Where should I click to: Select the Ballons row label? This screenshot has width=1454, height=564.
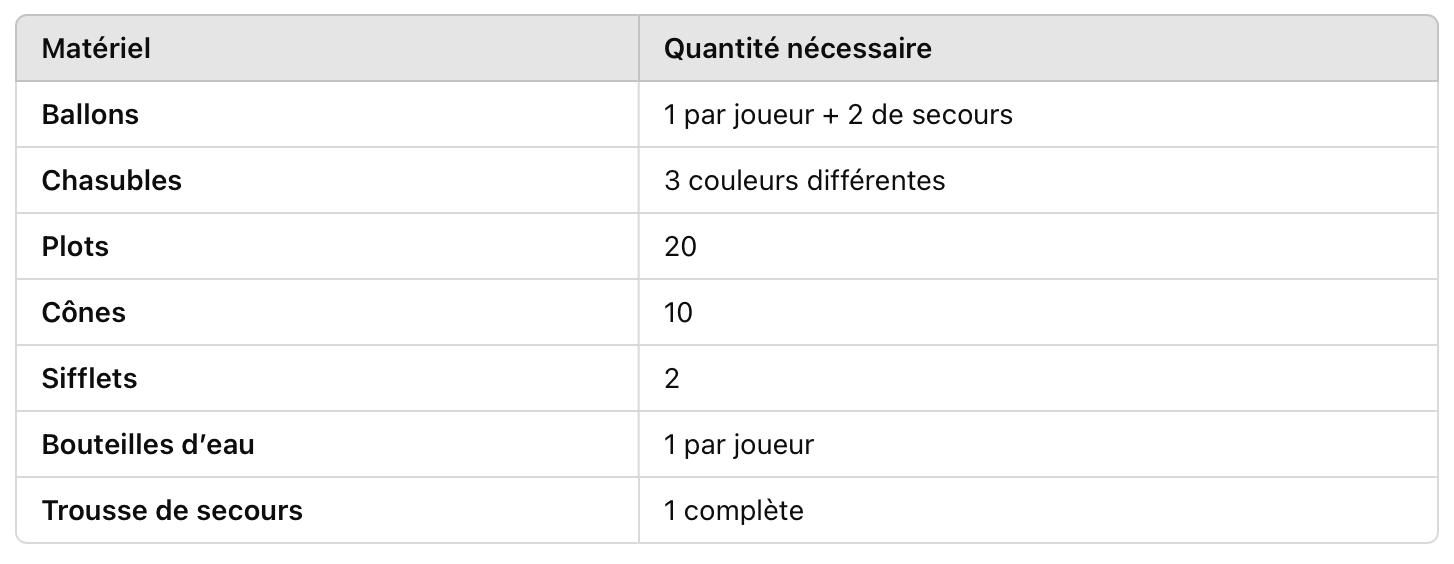click(x=90, y=115)
